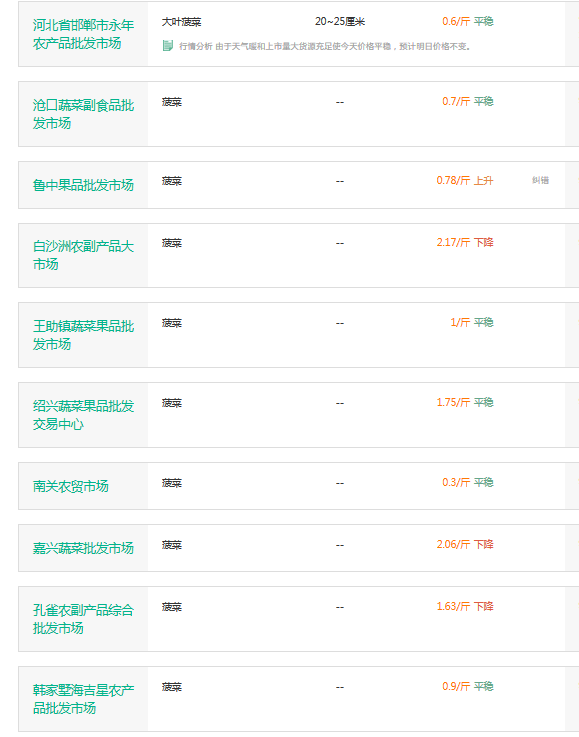This screenshot has height=737, width=579.
Task: Open 鲁中果品批发市场 market link
Action: click(83, 185)
